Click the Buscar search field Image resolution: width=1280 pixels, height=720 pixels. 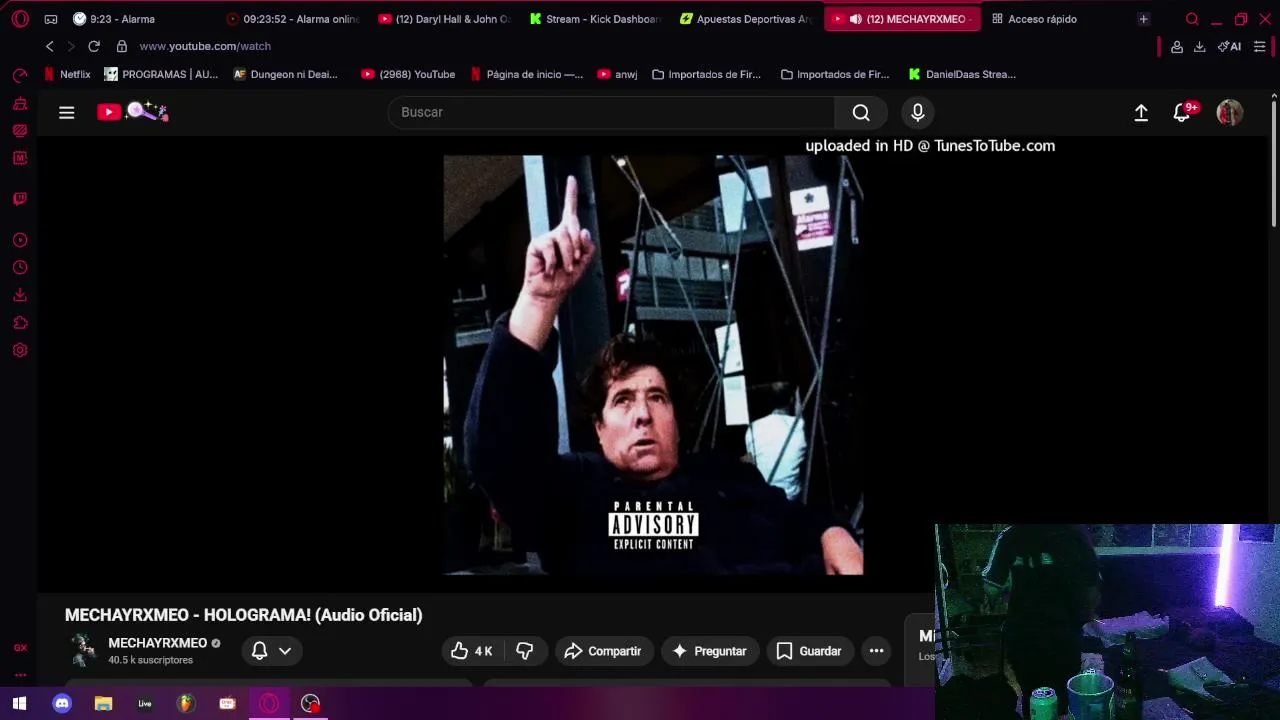611,113
